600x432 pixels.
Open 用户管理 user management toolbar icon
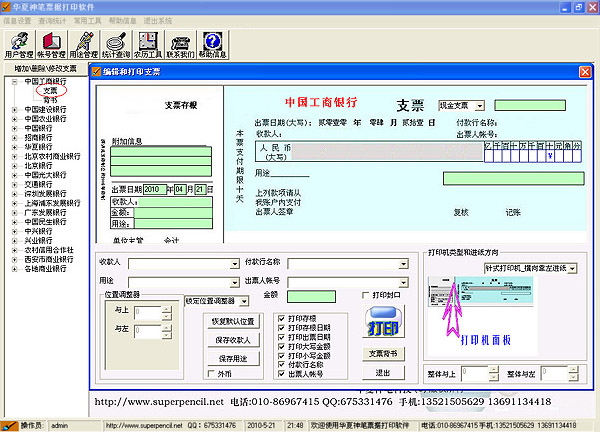[x=19, y=45]
